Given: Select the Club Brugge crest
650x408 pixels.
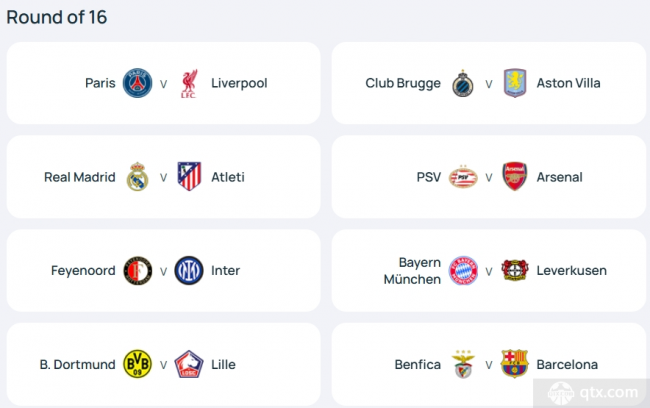Looking at the screenshot, I should pyautogui.click(x=463, y=83).
